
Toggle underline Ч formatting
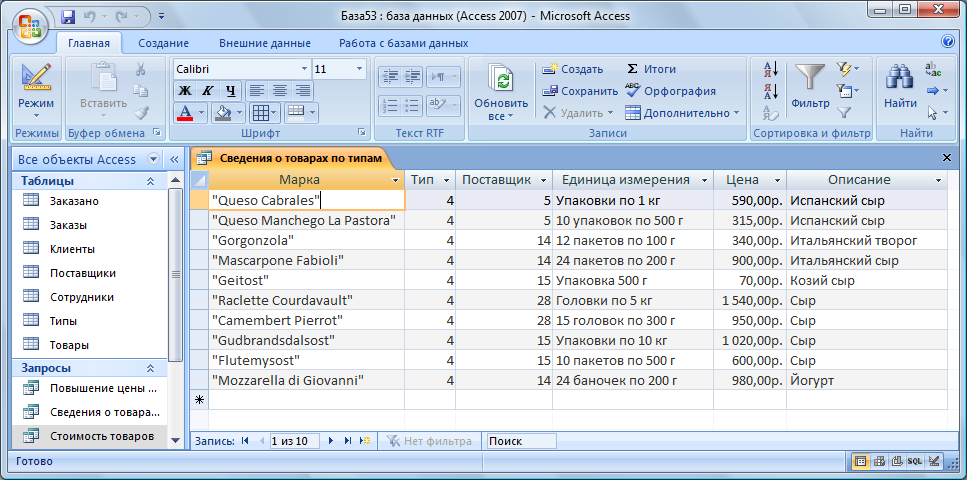tap(230, 91)
